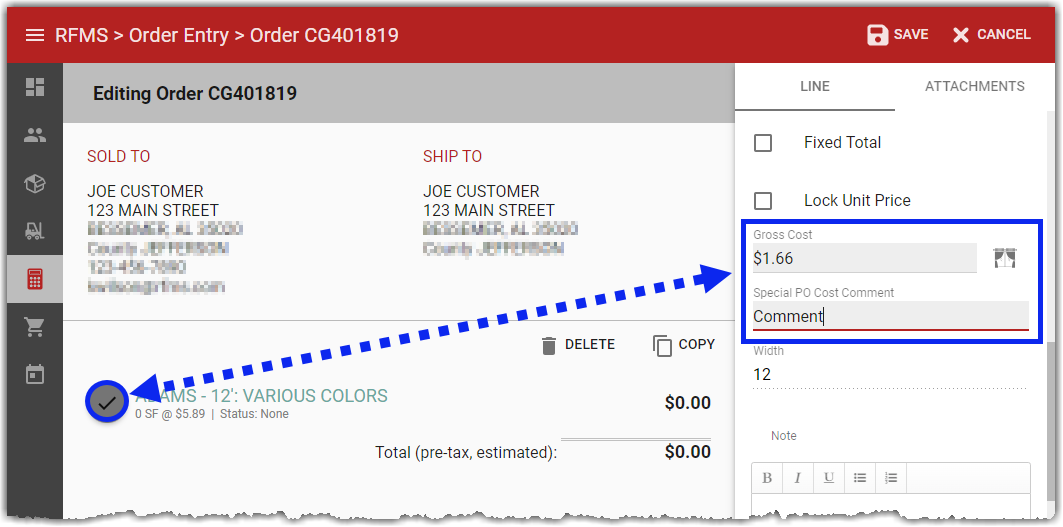
Task: Open the calendar schedule sidebar icon
Action: (x=35, y=374)
